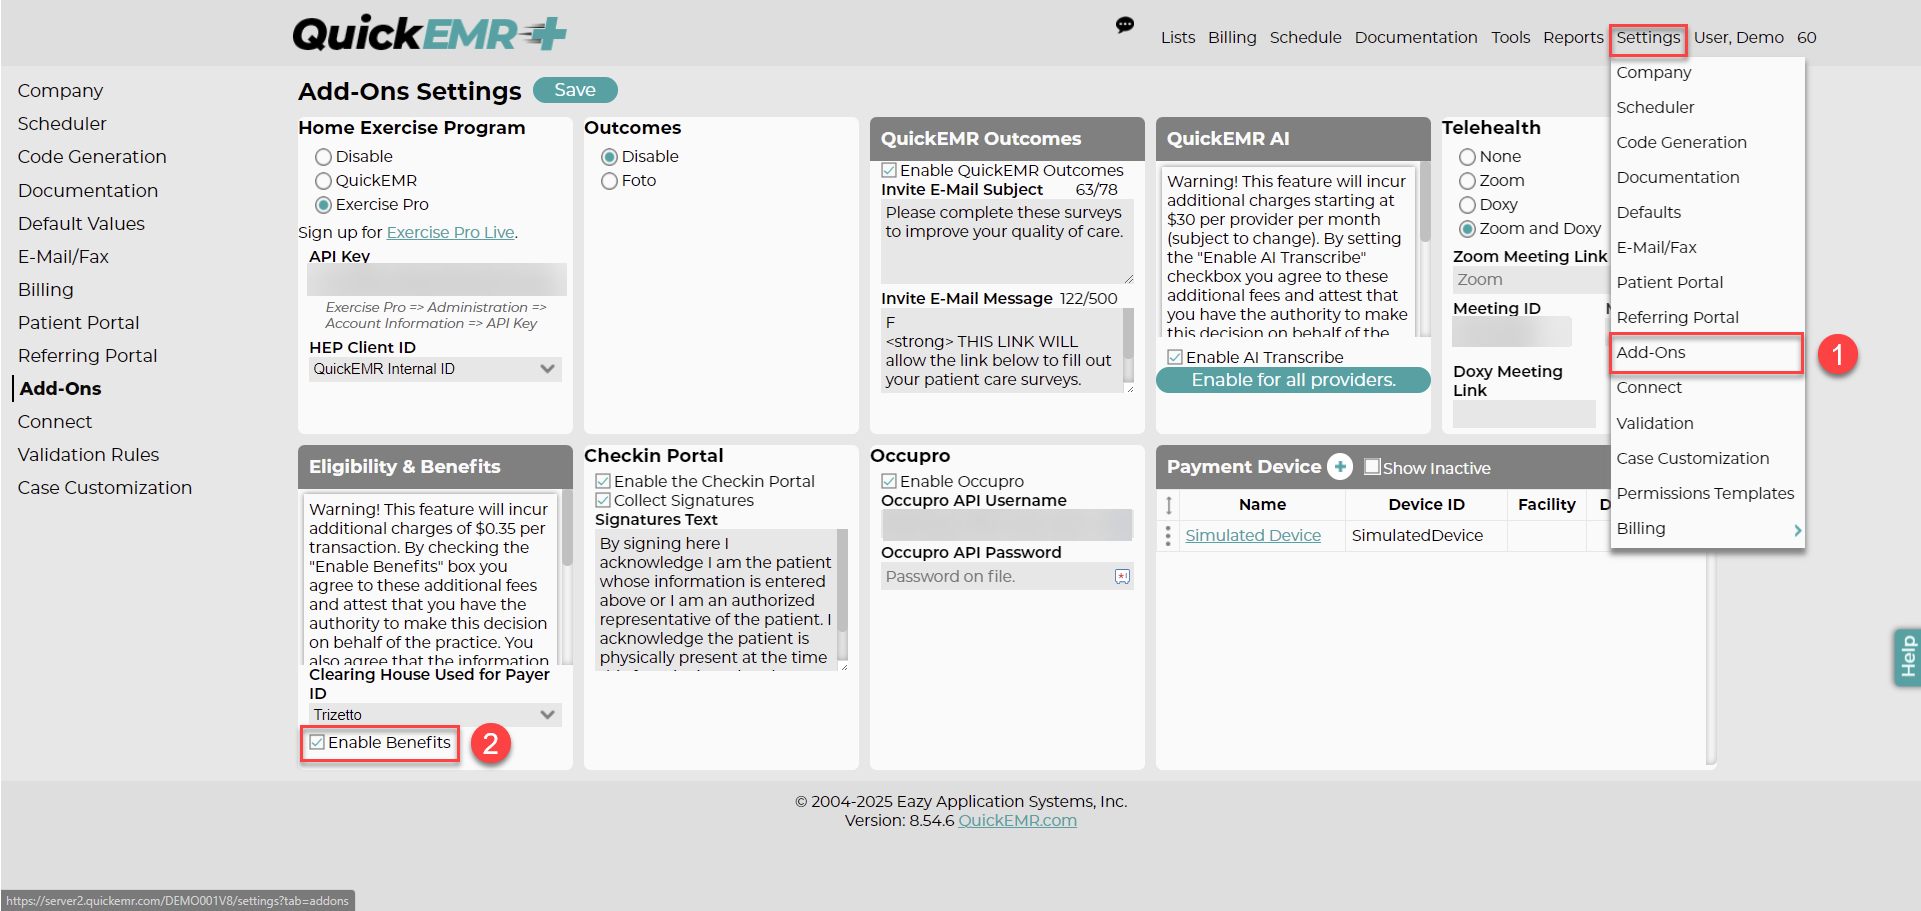Screen dimensions: 1921x911
Task: Open the Billing menu in top navigation
Action: point(1232,38)
